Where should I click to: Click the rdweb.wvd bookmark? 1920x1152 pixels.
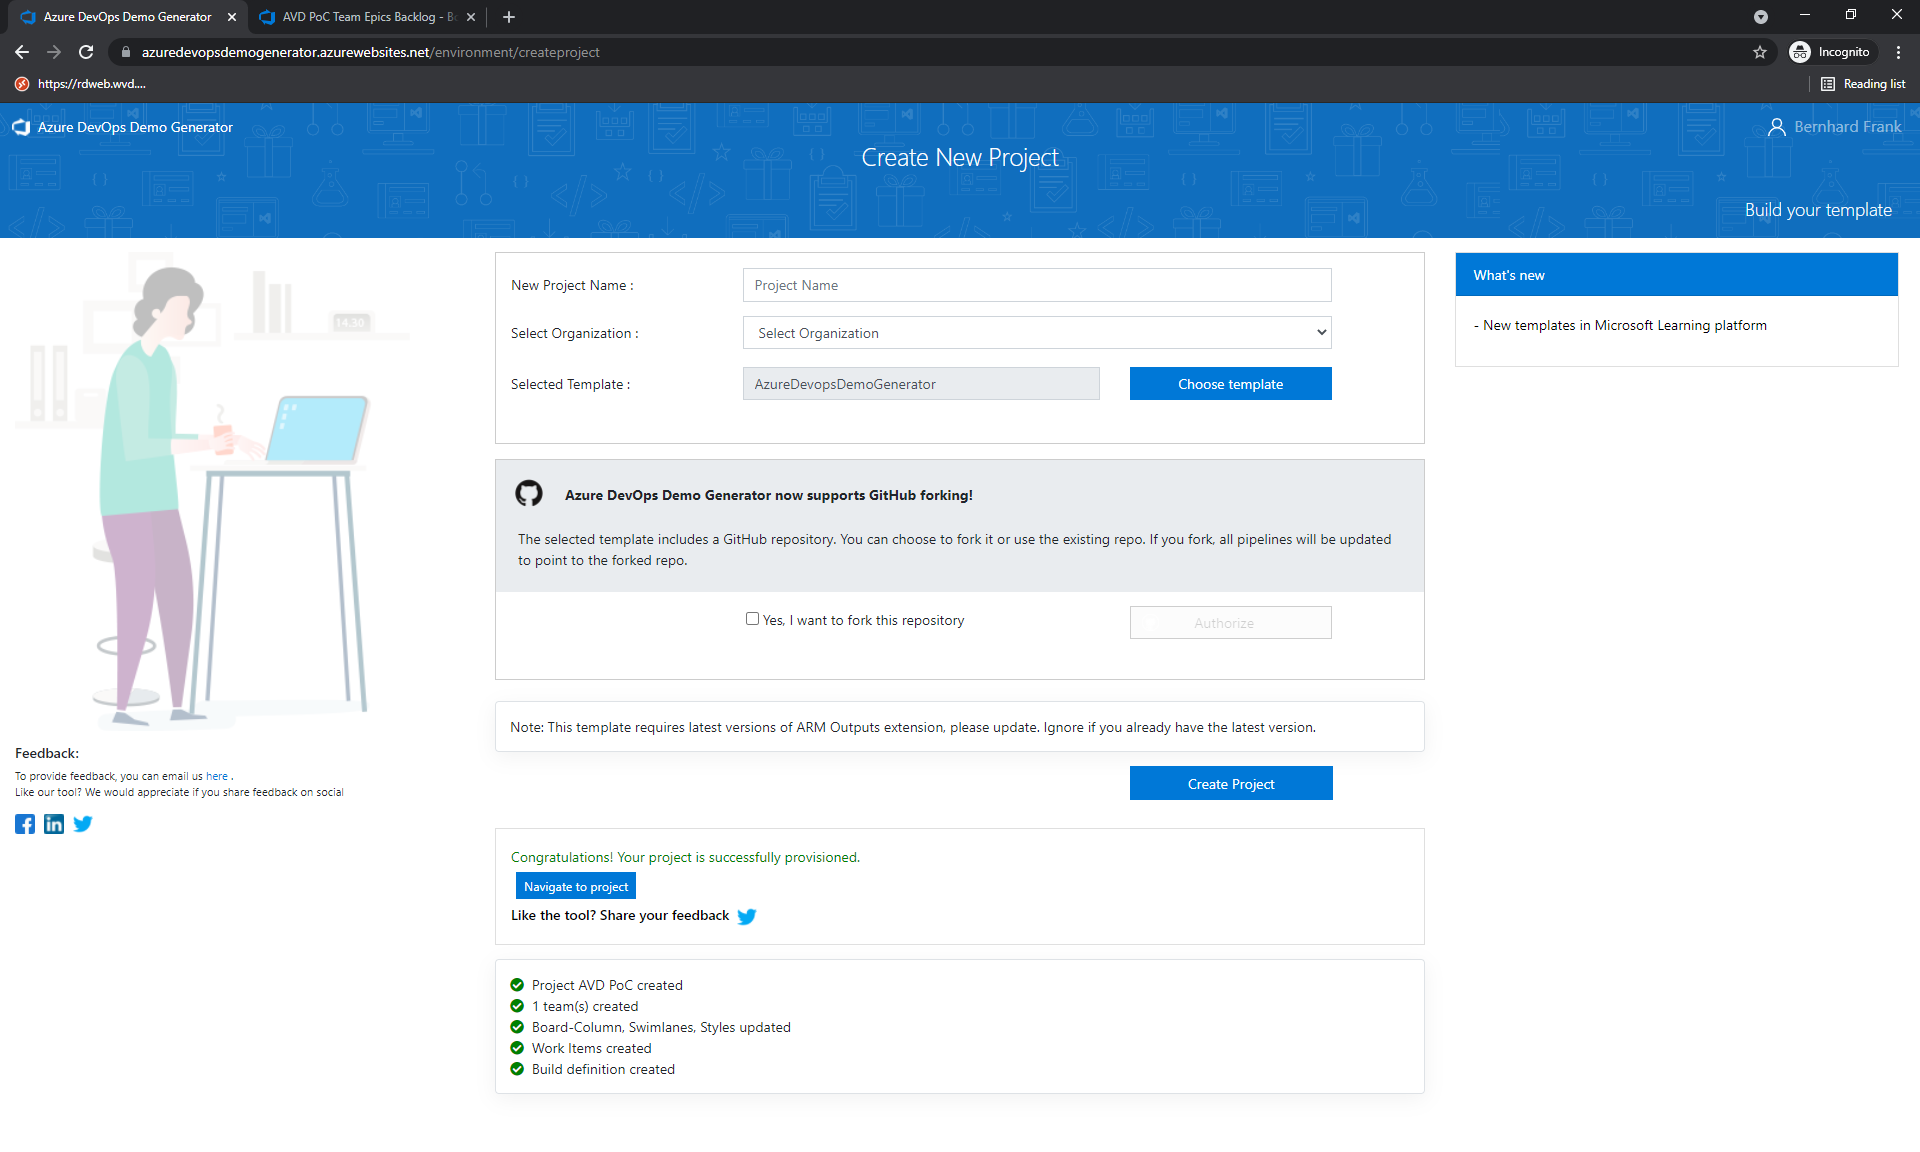point(81,84)
